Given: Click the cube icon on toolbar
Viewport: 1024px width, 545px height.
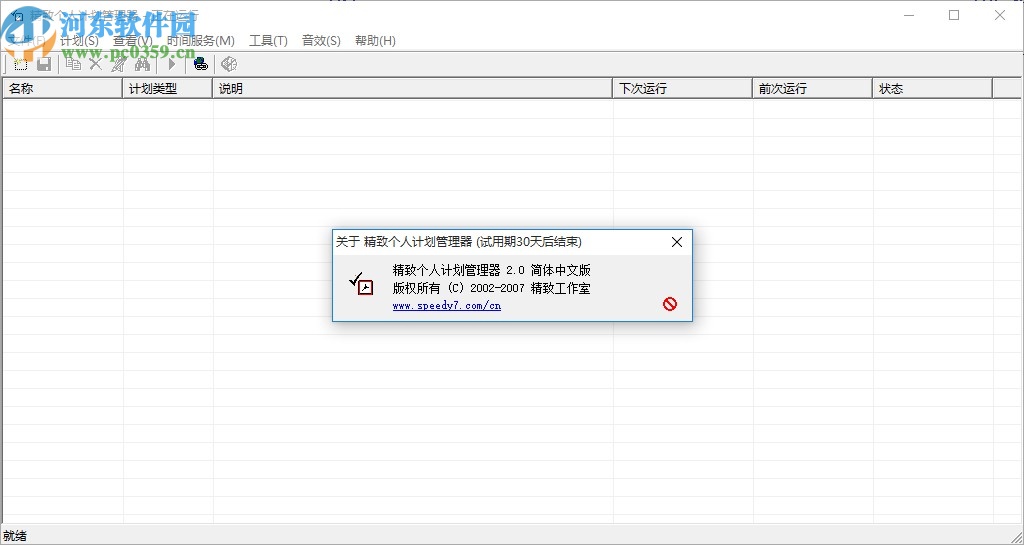Looking at the screenshot, I should click(229, 64).
